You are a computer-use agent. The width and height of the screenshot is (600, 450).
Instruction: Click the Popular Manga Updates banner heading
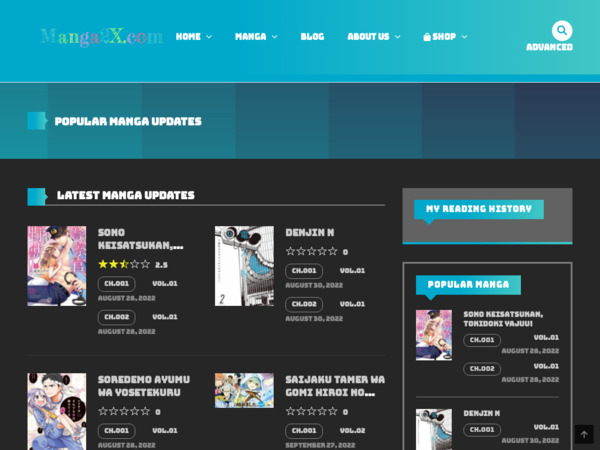point(128,122)
